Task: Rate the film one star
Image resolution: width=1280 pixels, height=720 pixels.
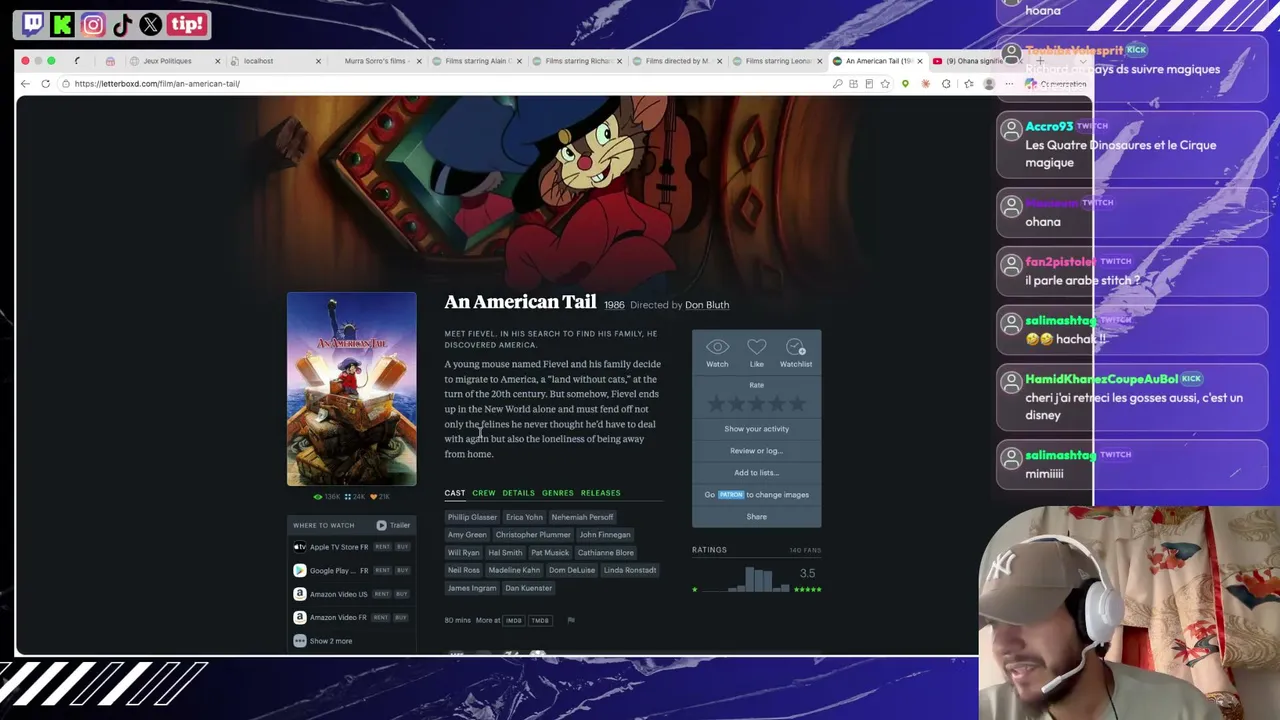Action: (715, 404)
